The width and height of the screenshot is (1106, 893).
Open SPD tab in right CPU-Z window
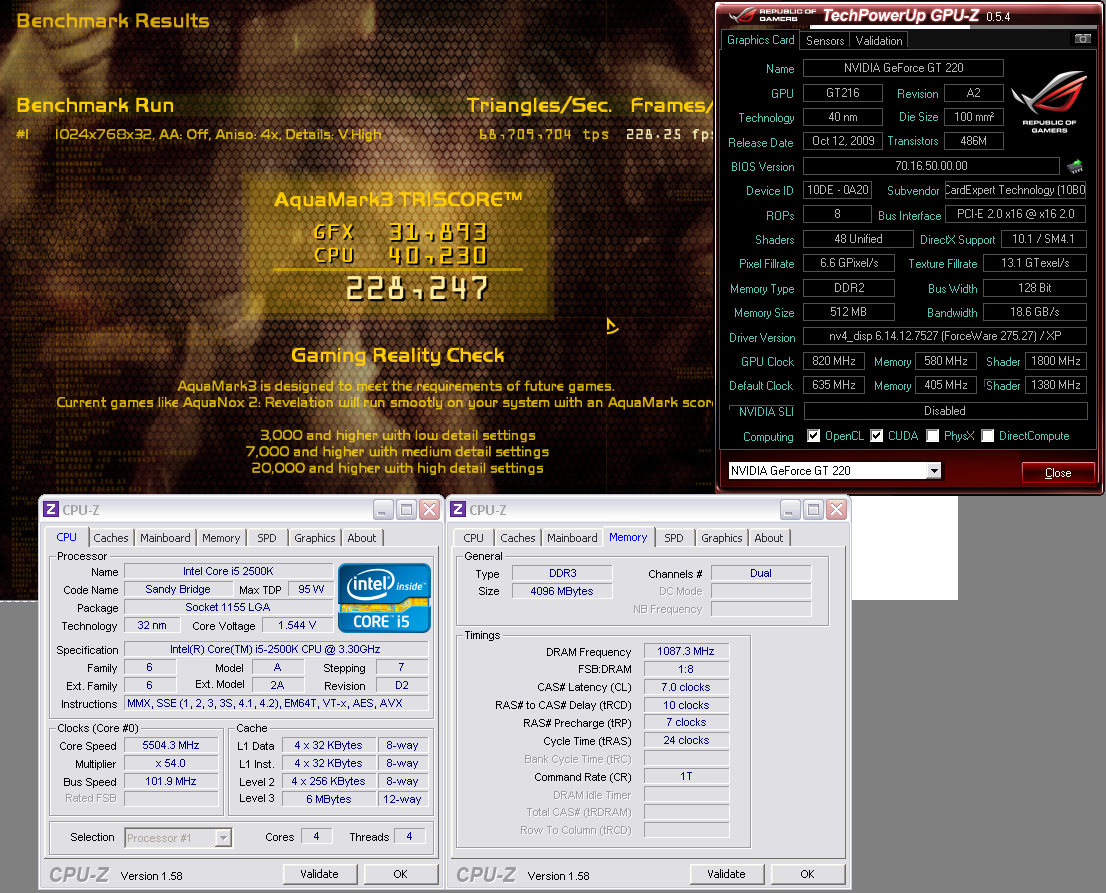[674, 537]
